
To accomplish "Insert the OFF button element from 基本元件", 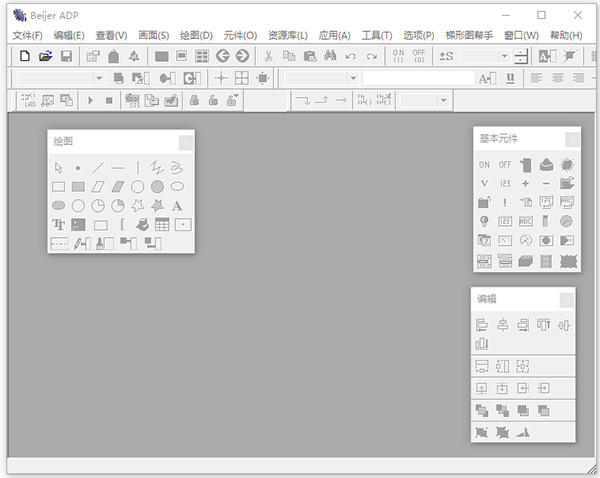I will [x=505, y=165].
